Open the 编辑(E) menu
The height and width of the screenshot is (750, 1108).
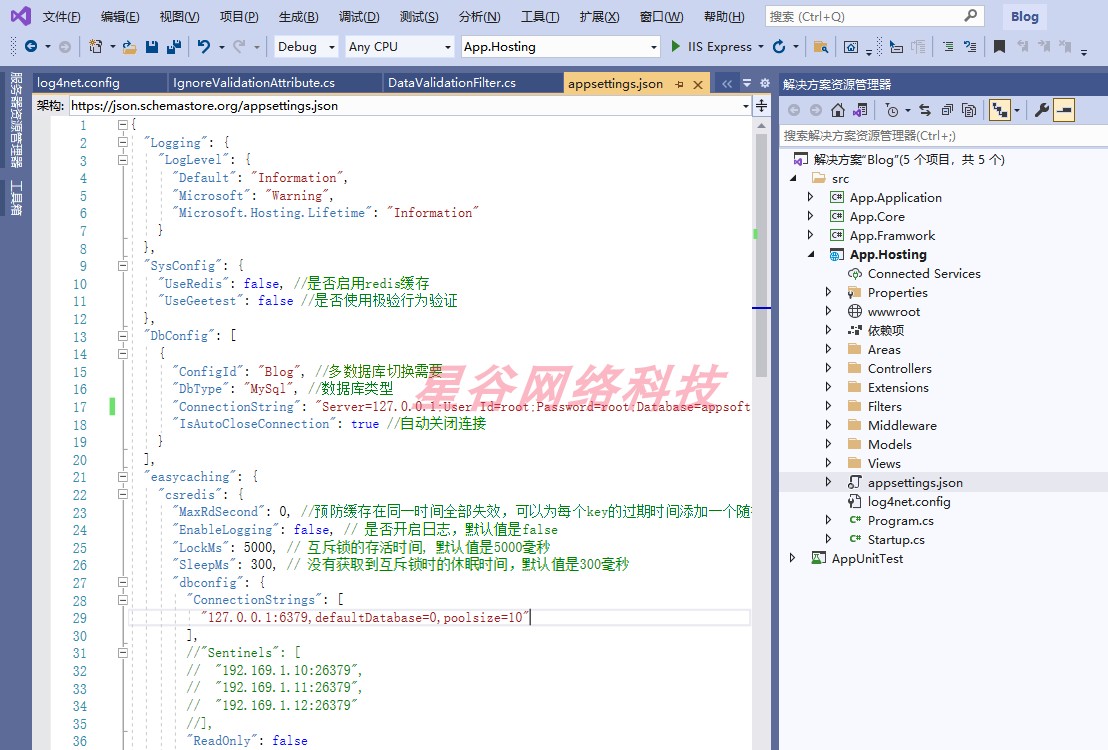click(x=120, y=16)
